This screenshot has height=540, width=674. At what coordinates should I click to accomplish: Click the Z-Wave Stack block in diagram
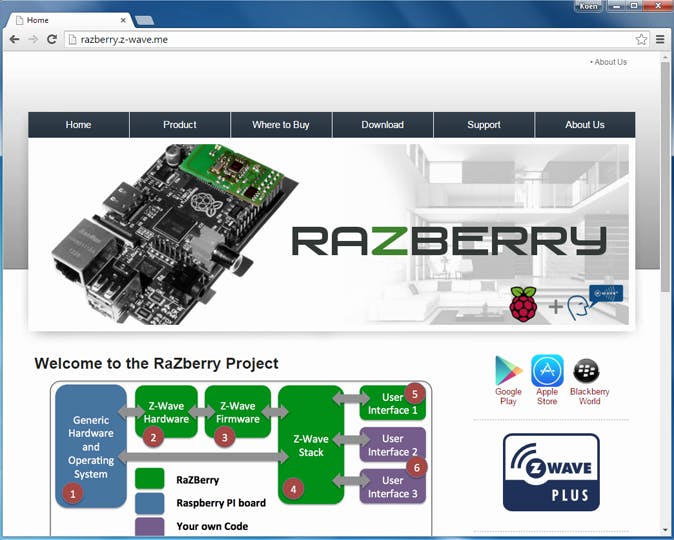tap(311, 445)
